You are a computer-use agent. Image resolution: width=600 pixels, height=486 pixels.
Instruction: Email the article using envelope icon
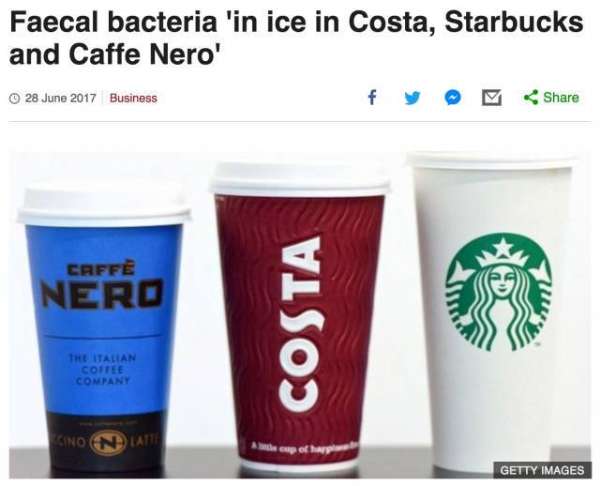tap(492, 98)
